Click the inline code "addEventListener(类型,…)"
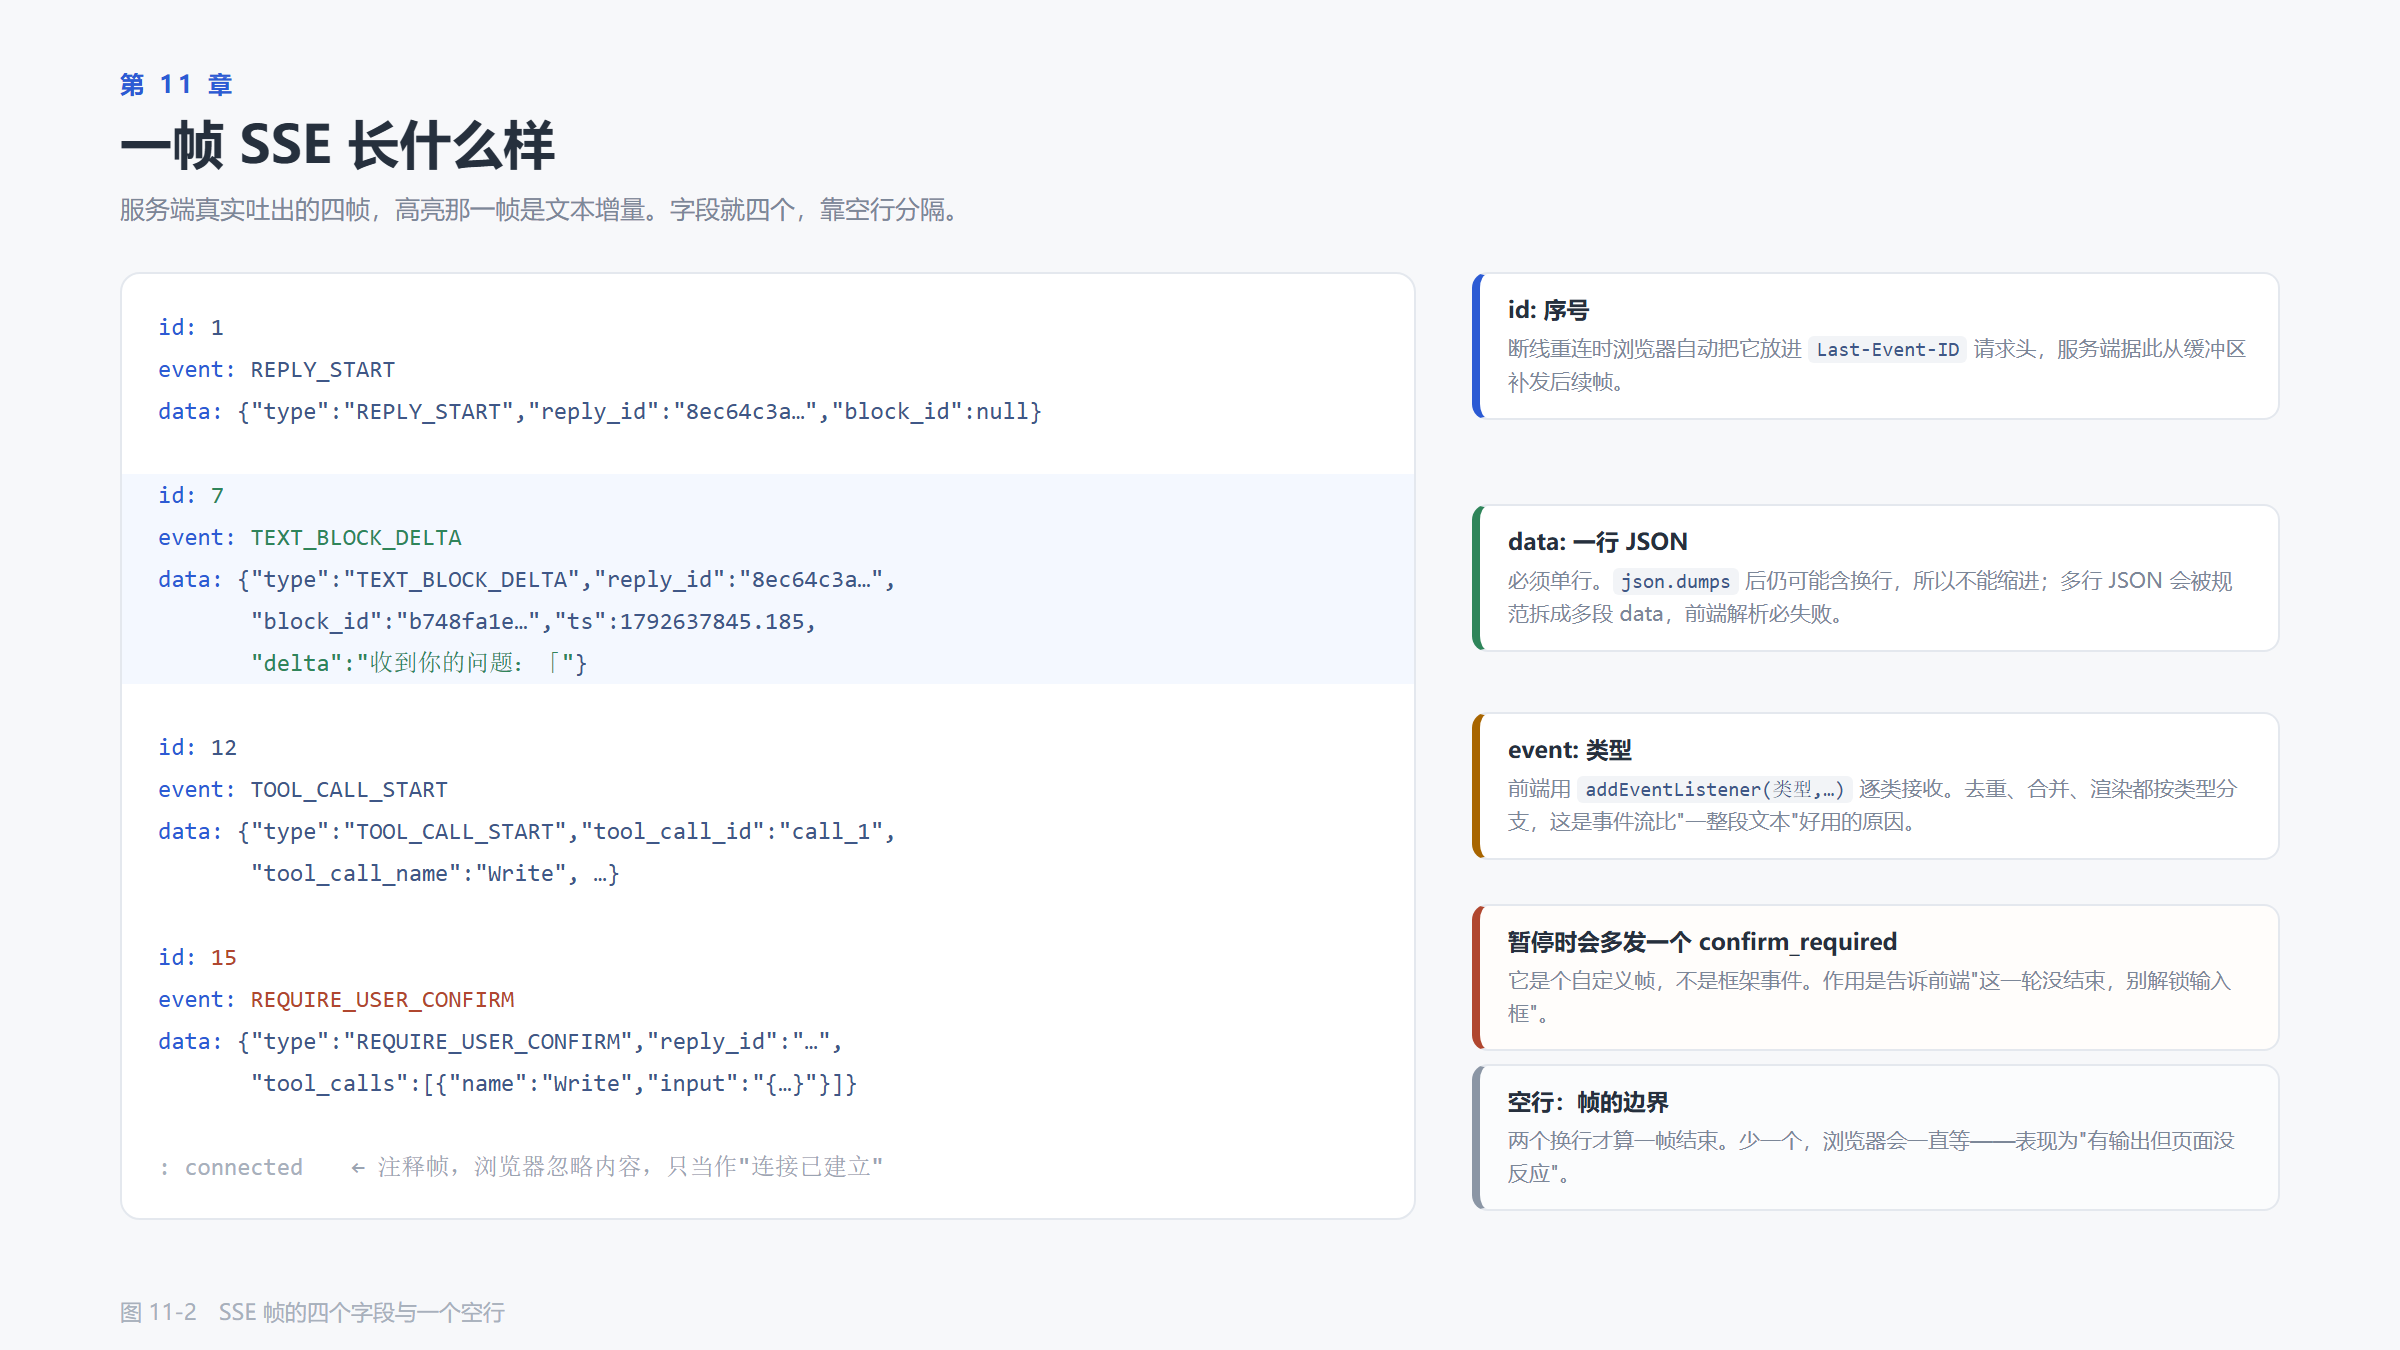Screen dimensions: 2400x1350 pos(1715,789)
